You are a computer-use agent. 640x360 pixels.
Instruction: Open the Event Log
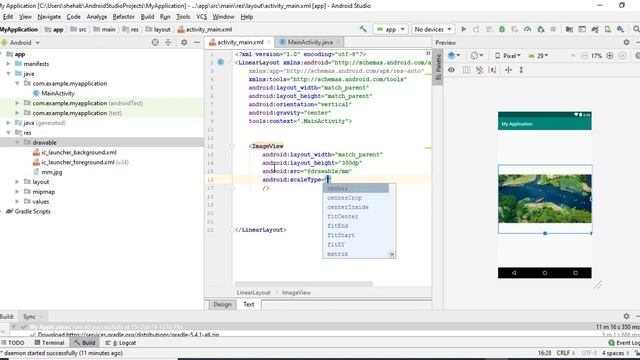coord(624,343)
